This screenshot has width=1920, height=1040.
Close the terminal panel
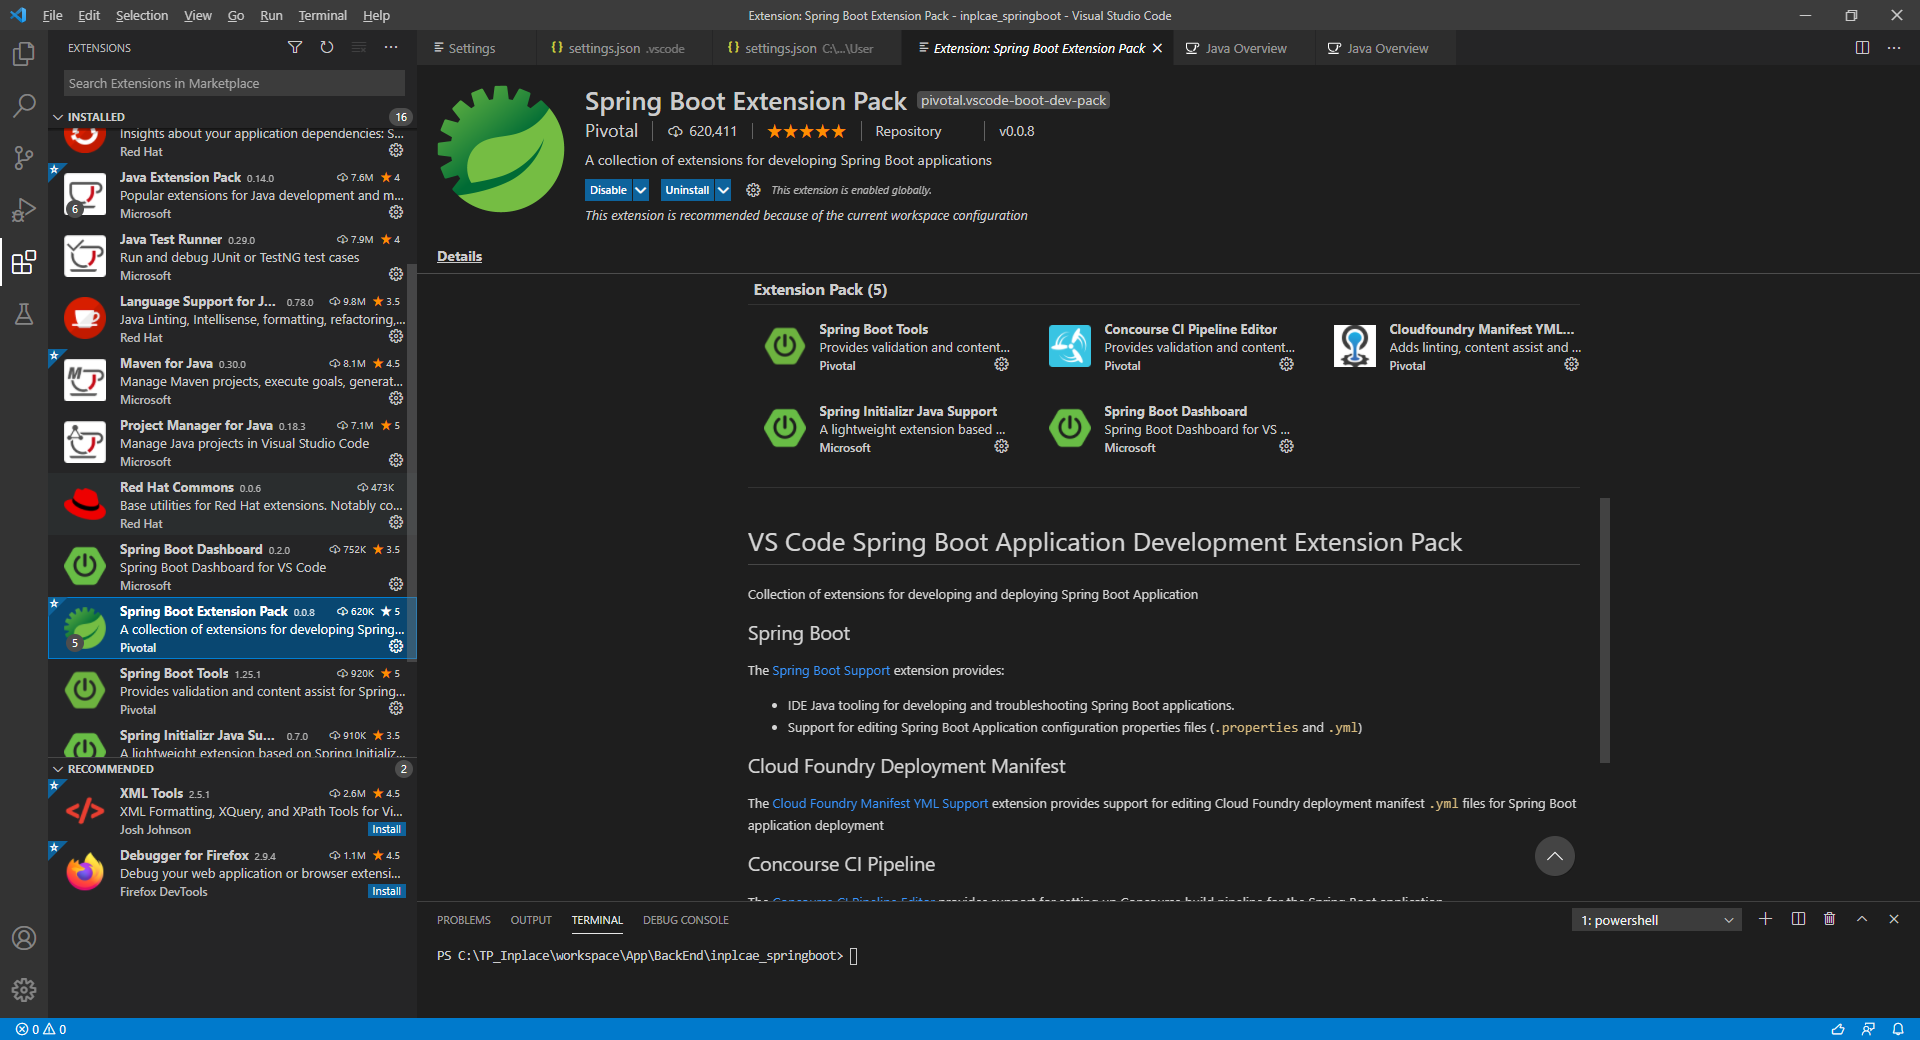pyautogui.click(x=1894, y=919)
